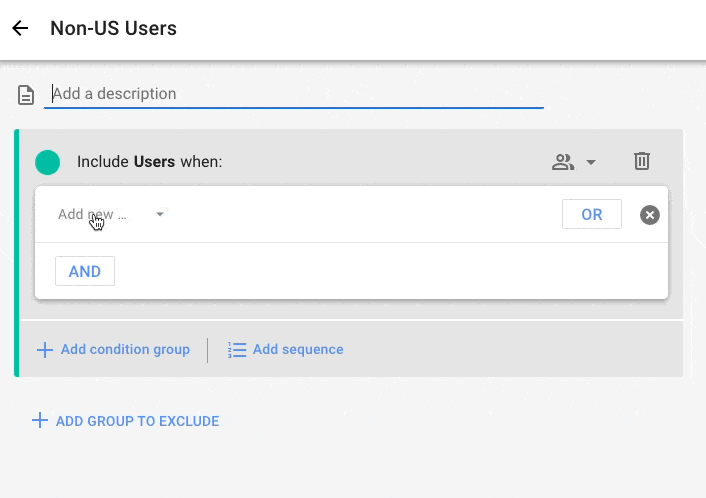Click the Include Users when label
Screen dimensions: 706x498
pos(150,162)
